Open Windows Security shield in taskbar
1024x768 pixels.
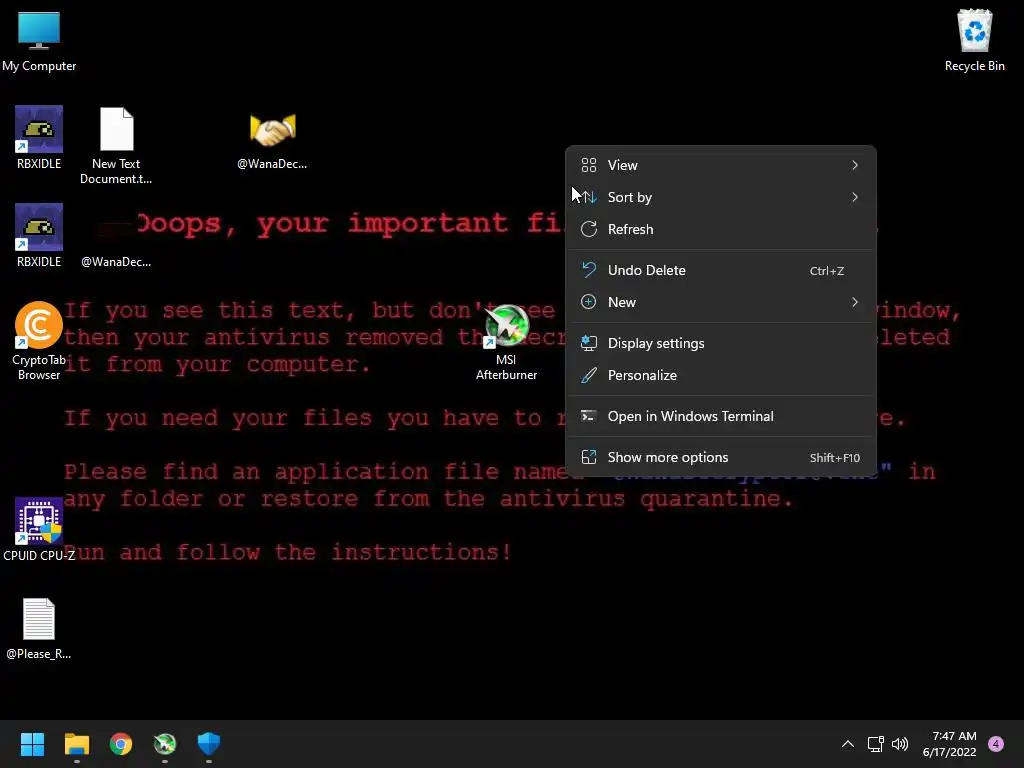pos(209,744)
